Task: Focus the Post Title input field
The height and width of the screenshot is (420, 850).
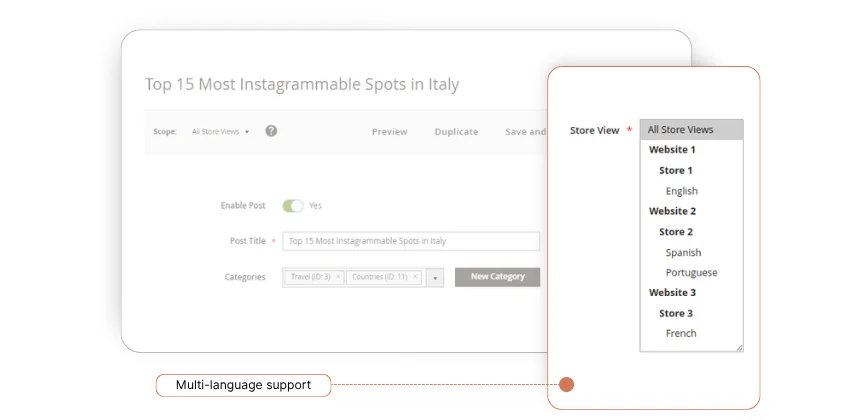Action: point(411,241)
